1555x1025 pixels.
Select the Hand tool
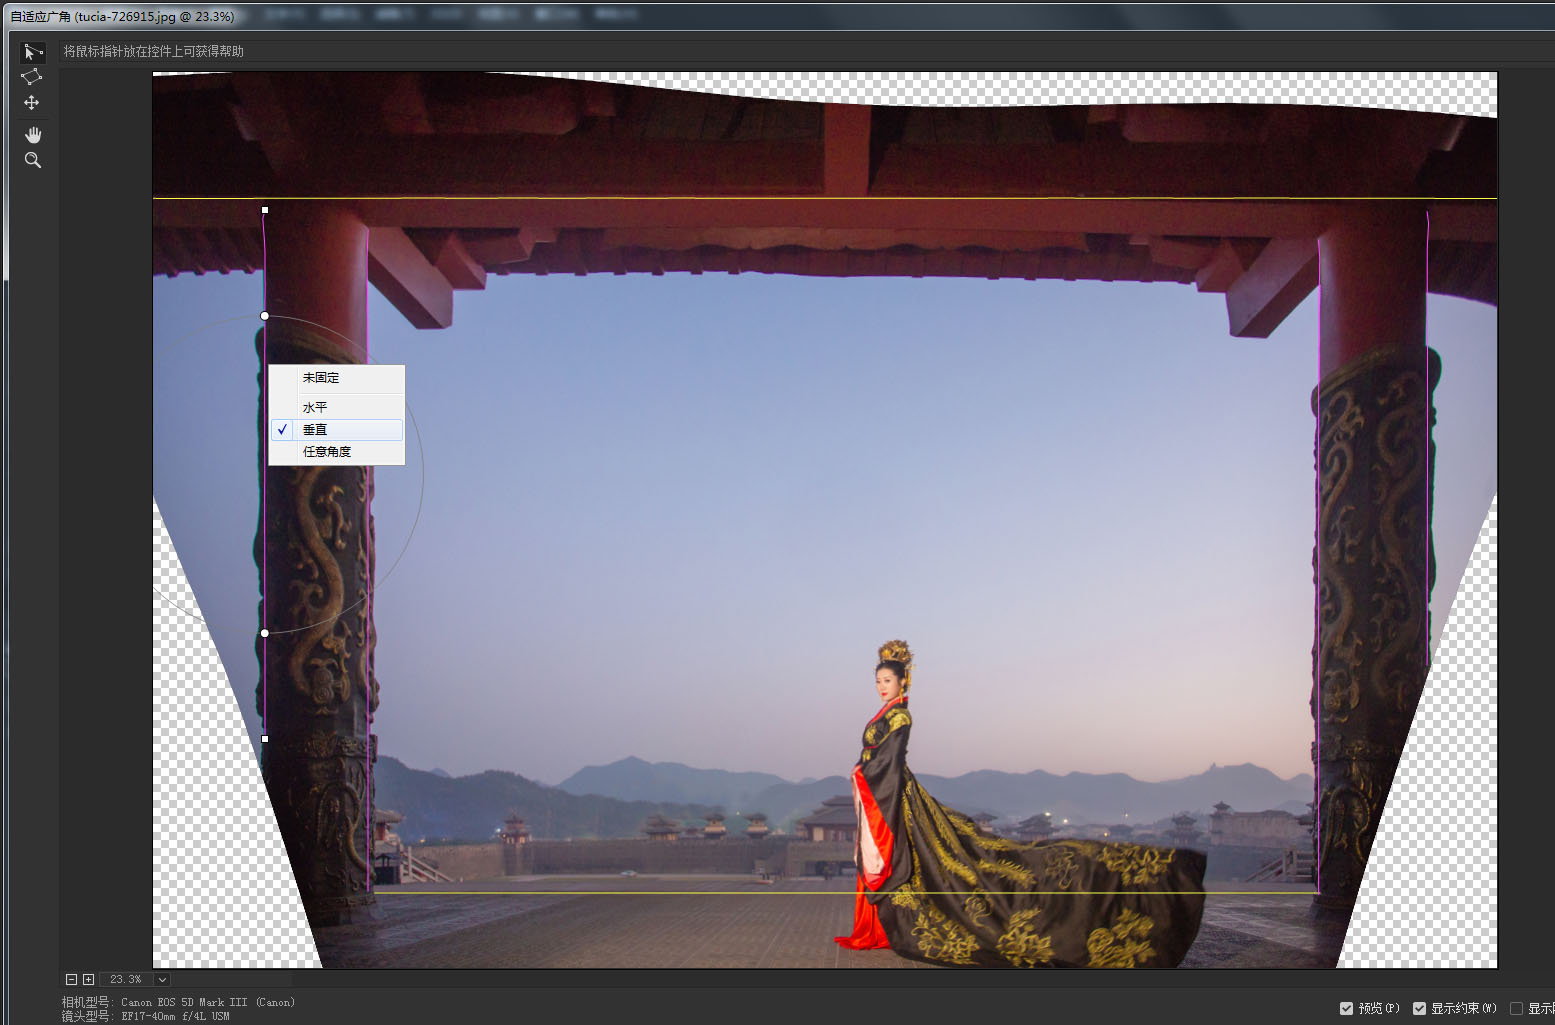[33, 134]
